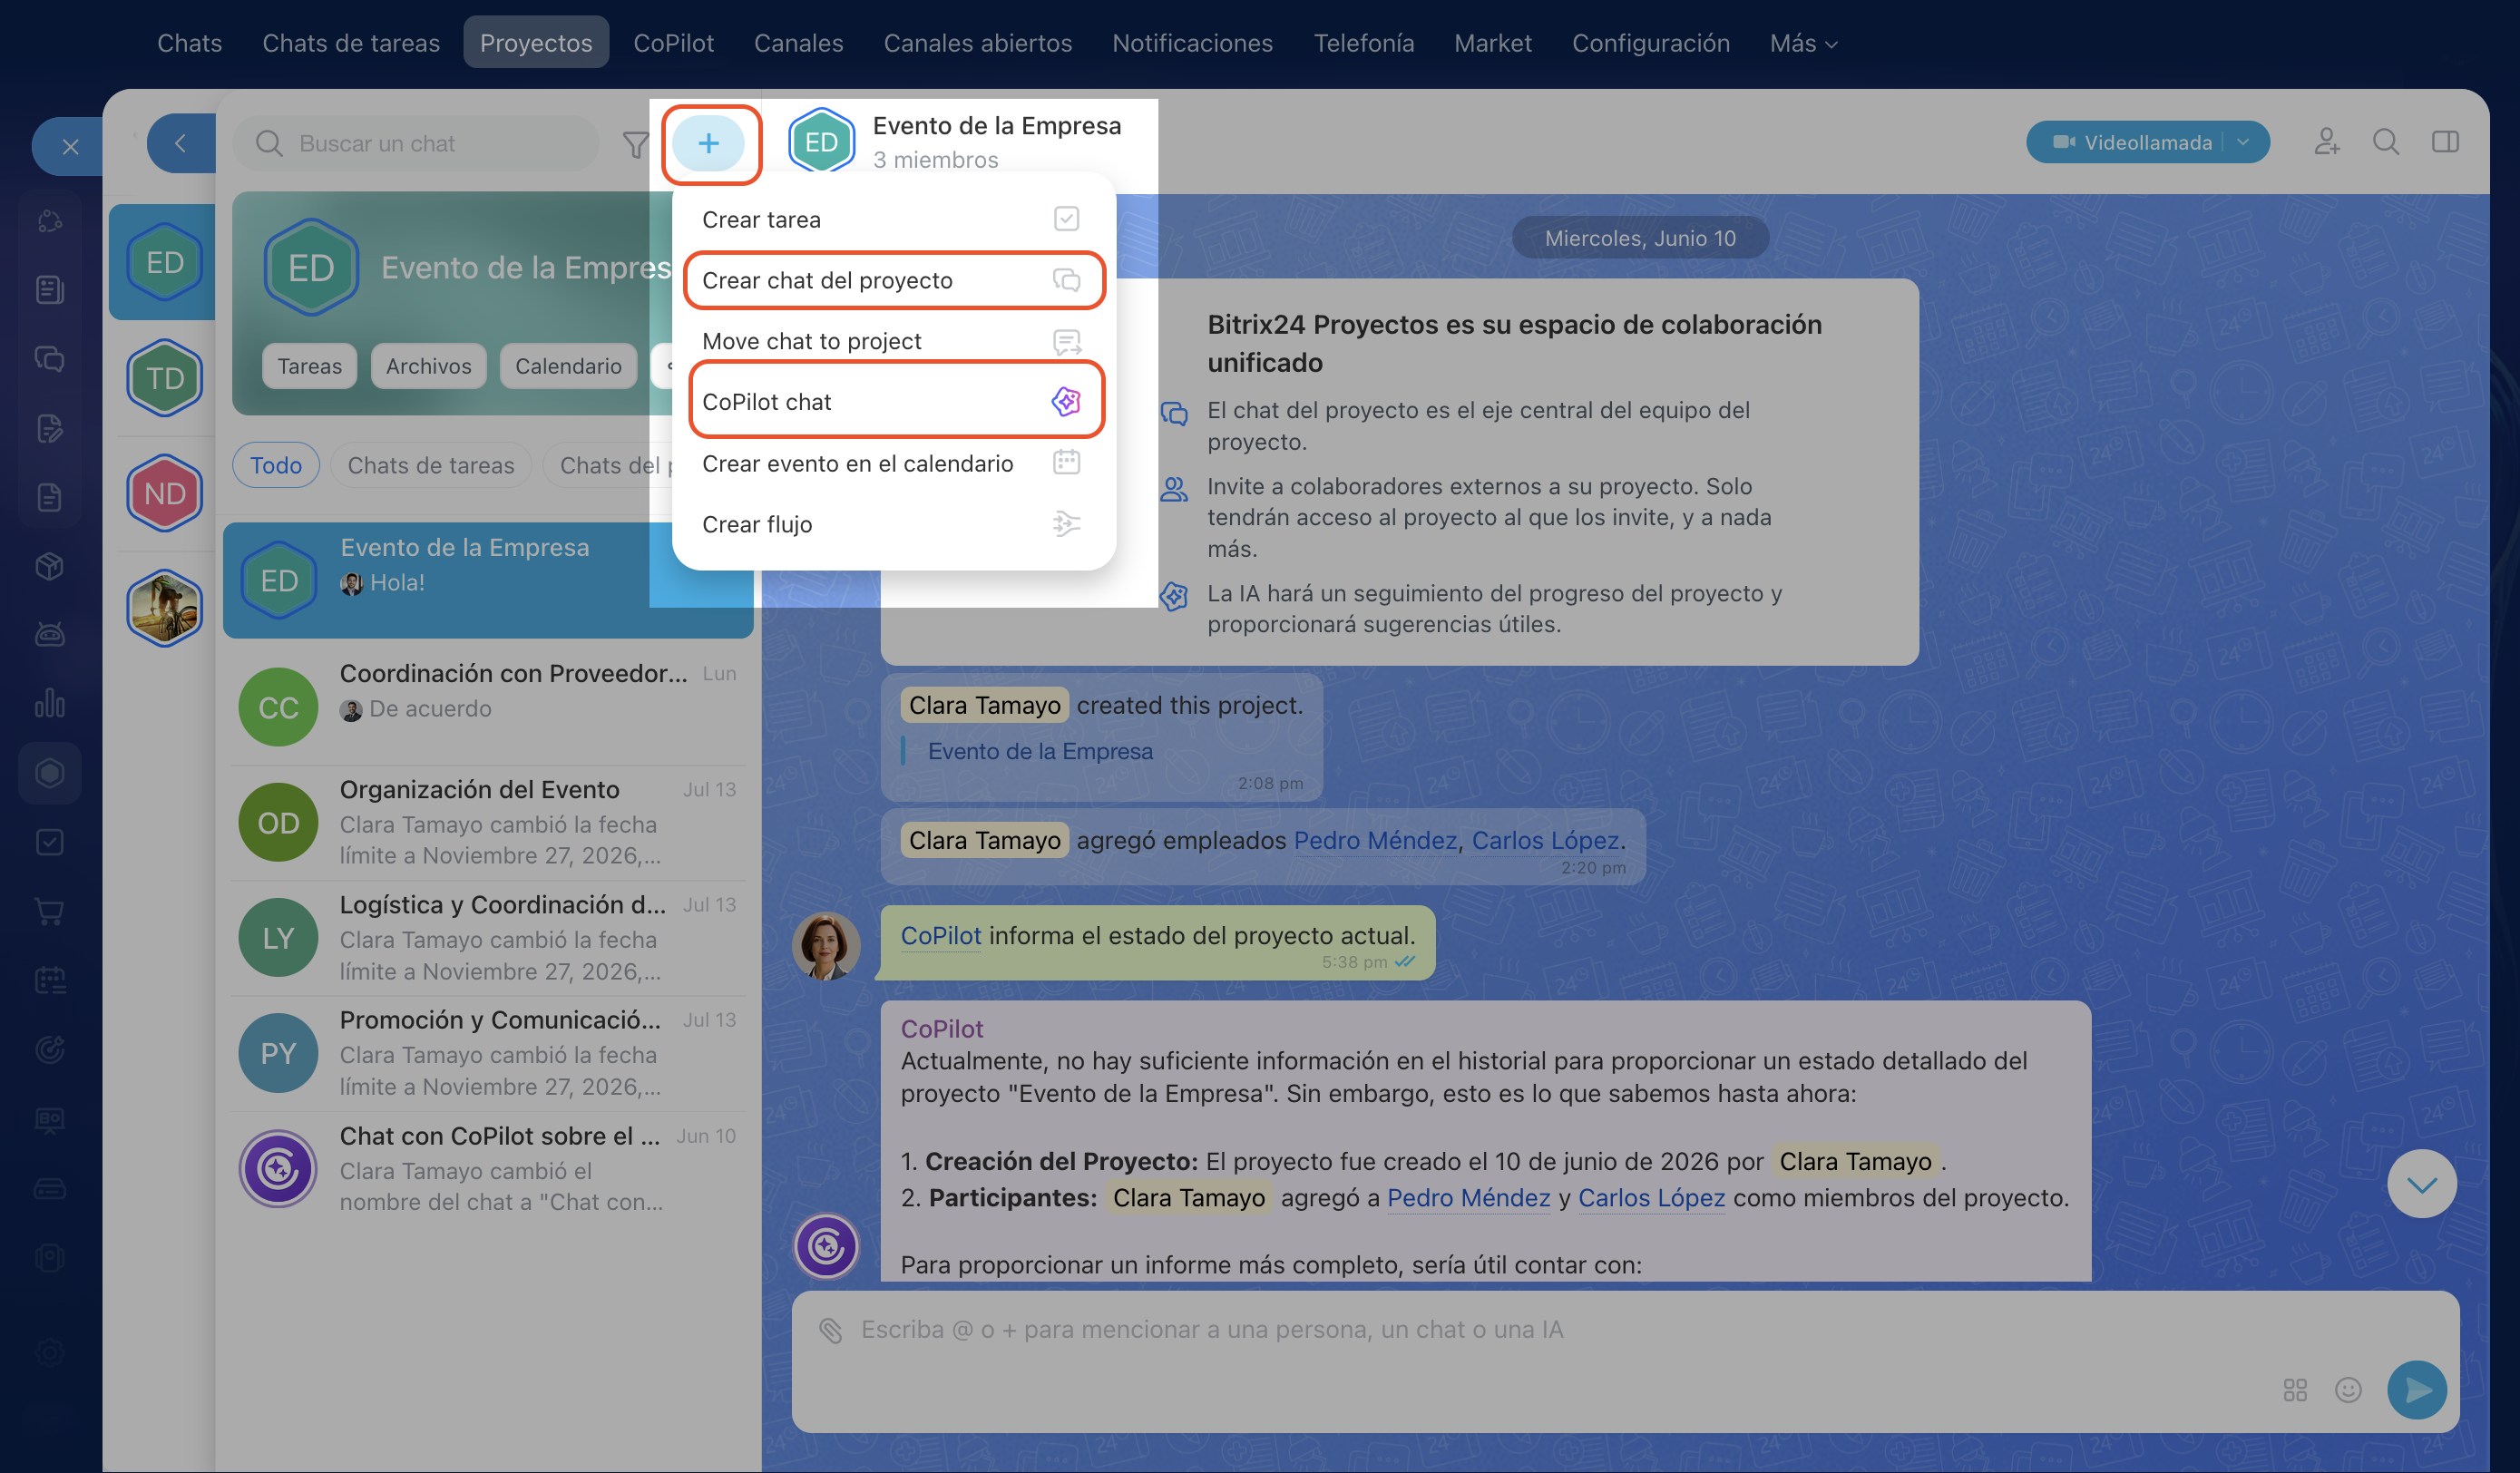Viewport: 2520px width, 1473px height.
Task: Open the TD project avatar
Action: click(165, 378)
